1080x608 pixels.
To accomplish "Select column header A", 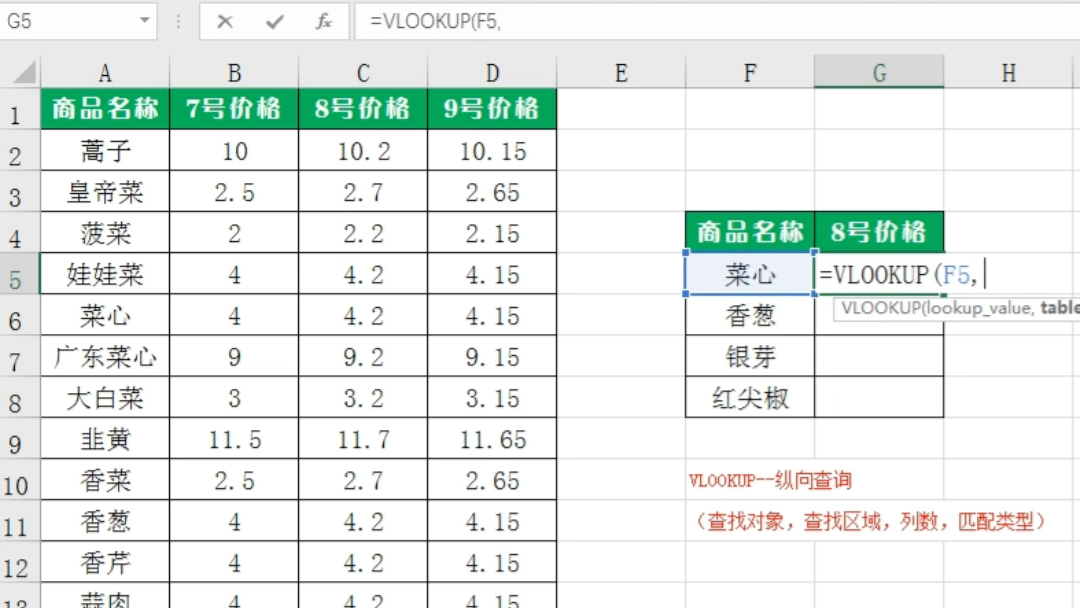I will pyautogui.click(x=105, y=73).
